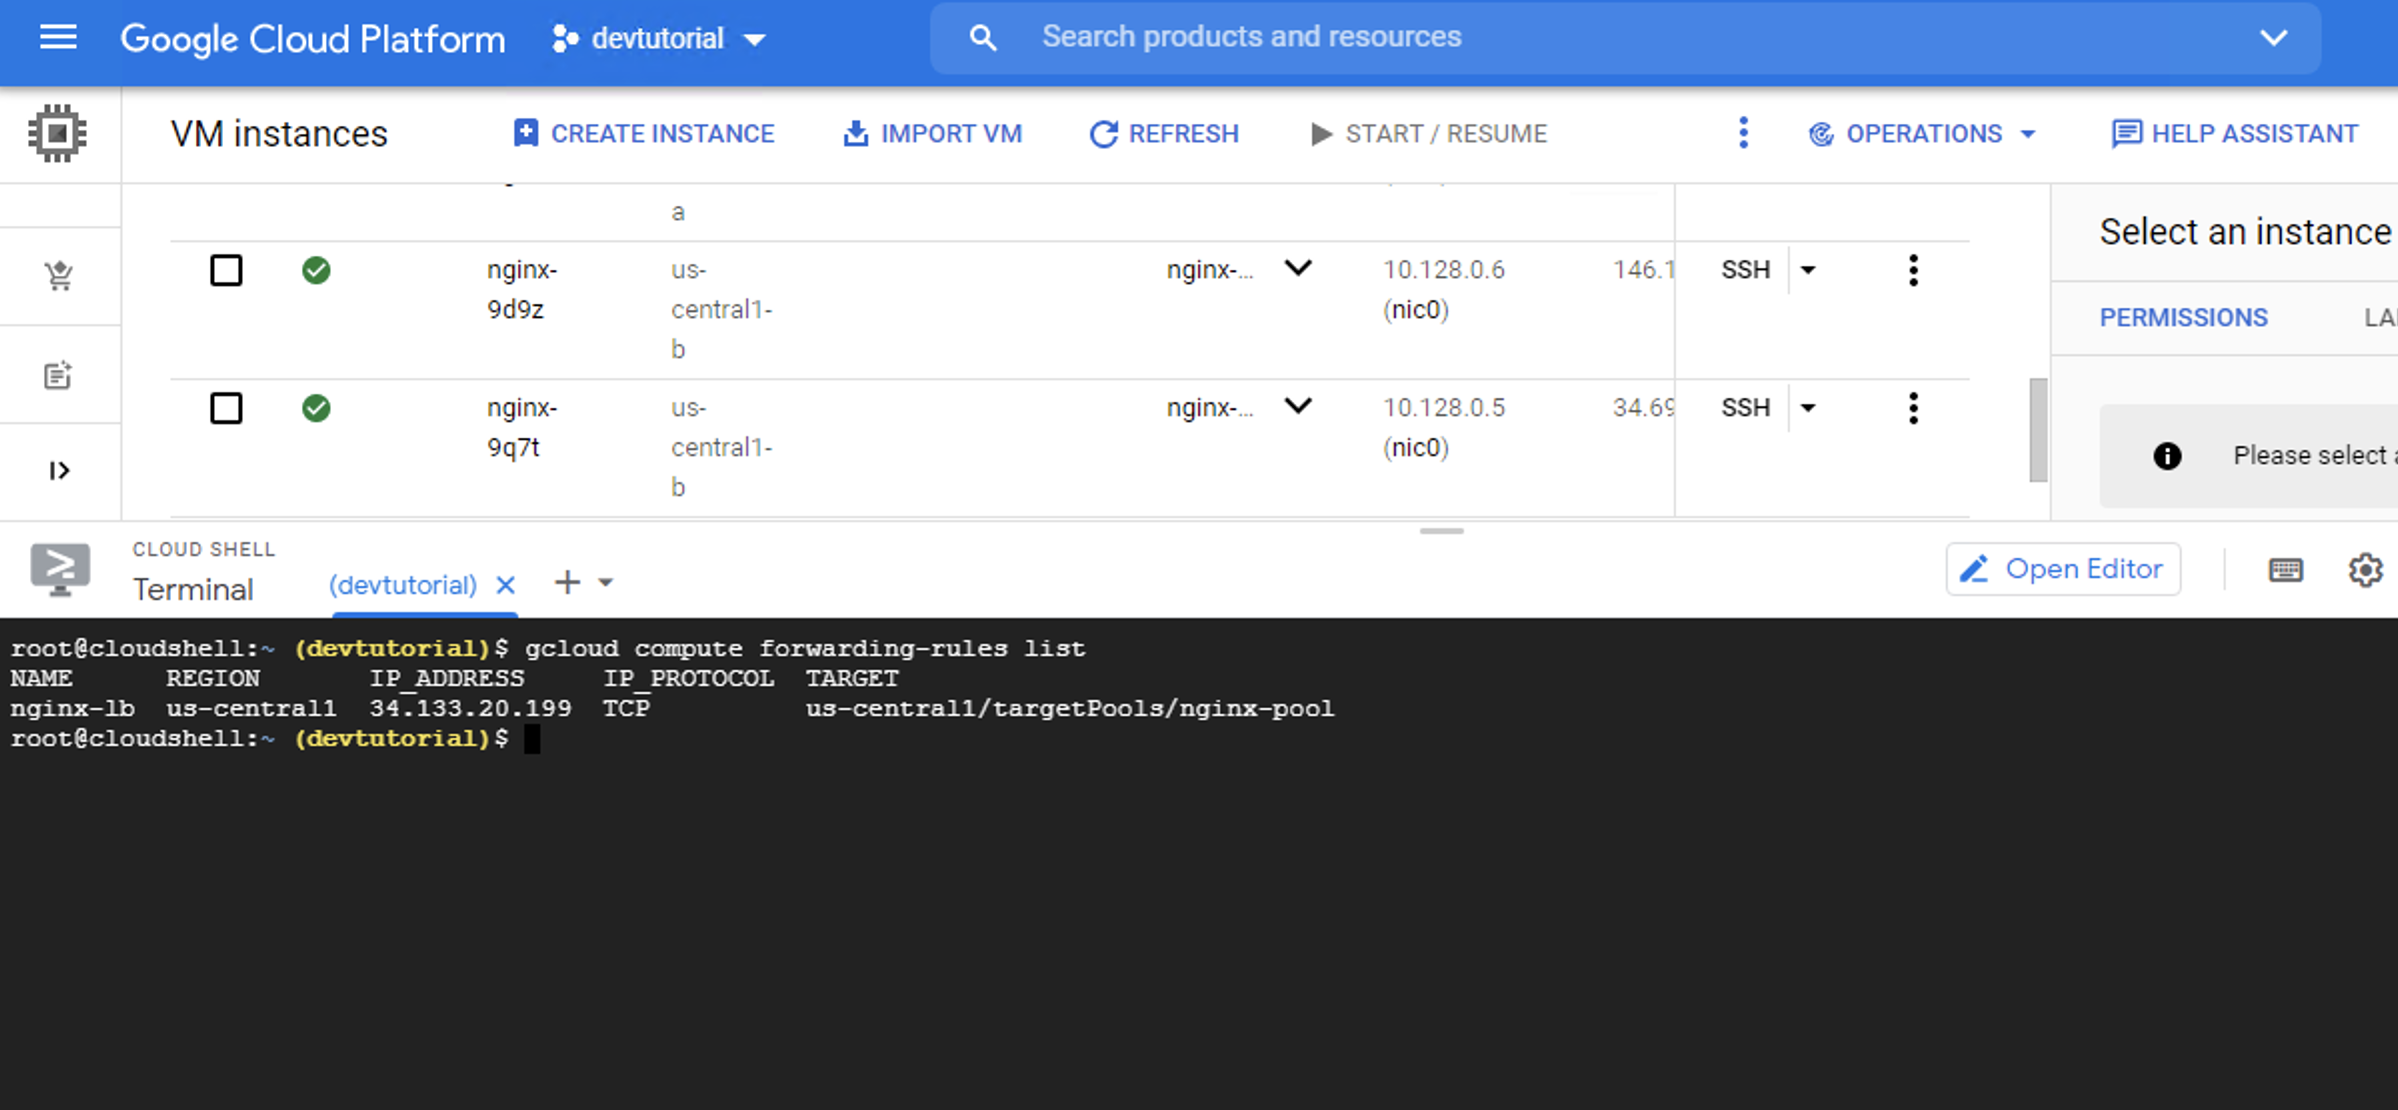Open the more actions menu for nginx-9d9z
2398x1110 pixels.
point(1913,270)
